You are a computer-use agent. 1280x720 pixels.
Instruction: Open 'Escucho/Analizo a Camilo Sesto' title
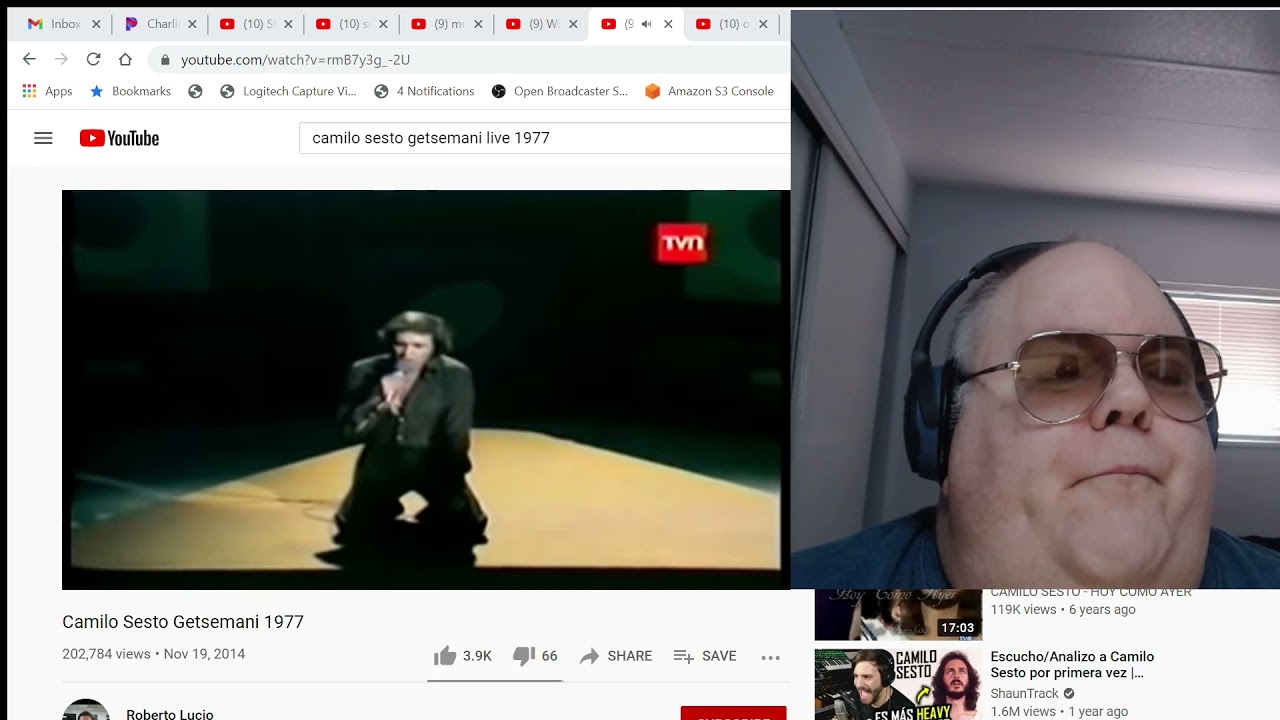[1072, 665]
